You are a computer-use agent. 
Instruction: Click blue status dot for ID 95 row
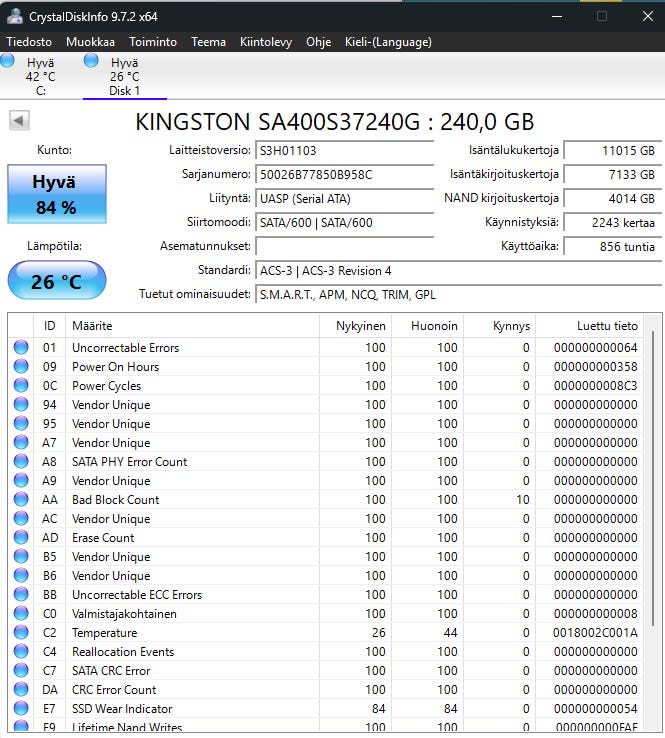[21, 423]
